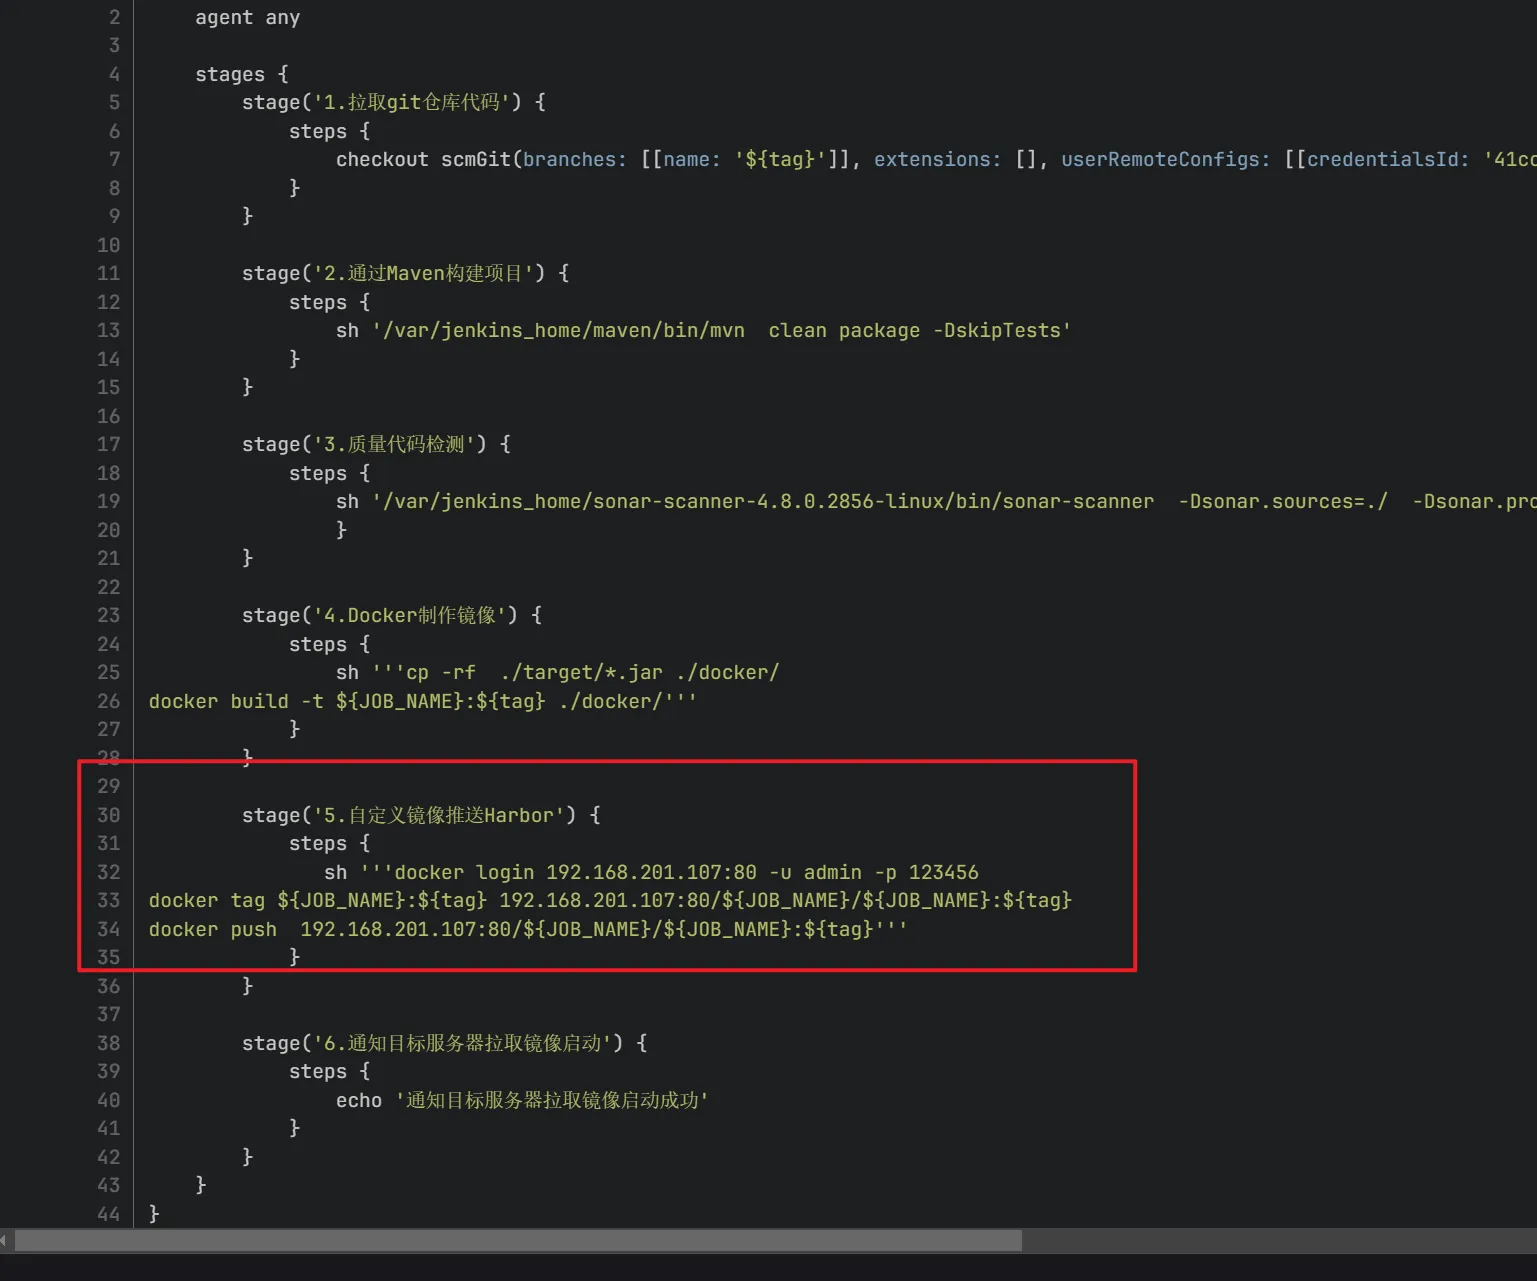Click the horizontal scrollbar thumb

518,1241
